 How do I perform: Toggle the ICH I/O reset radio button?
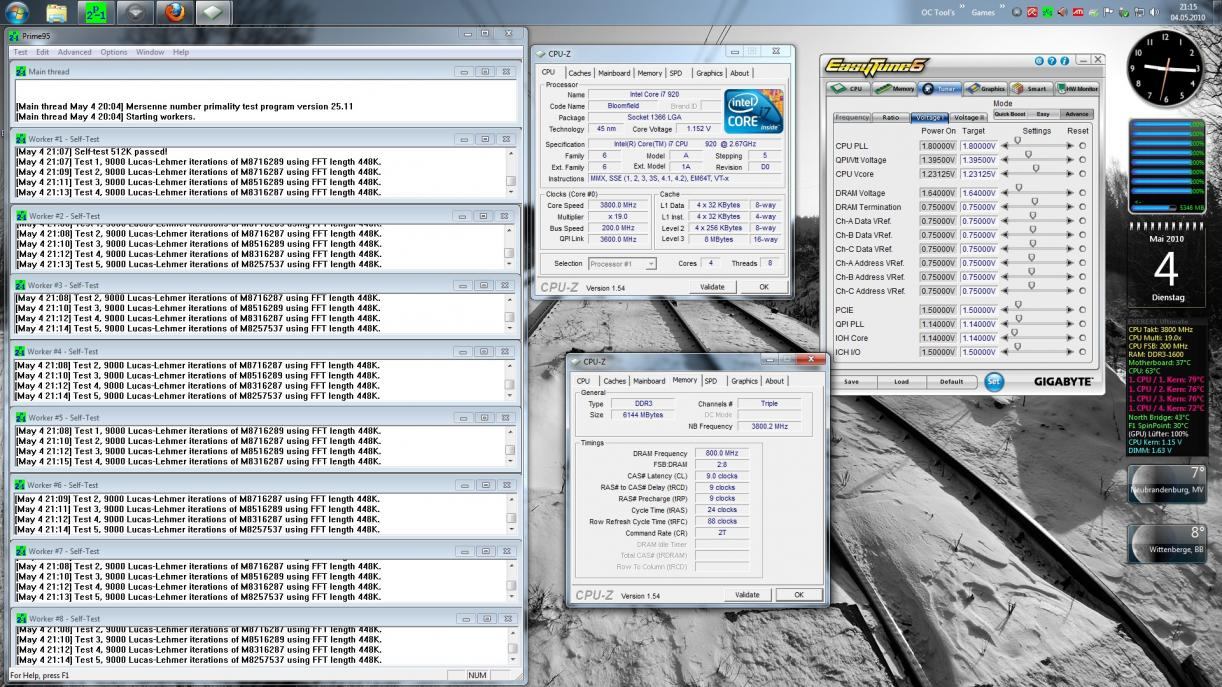[x=1082, y=352]
